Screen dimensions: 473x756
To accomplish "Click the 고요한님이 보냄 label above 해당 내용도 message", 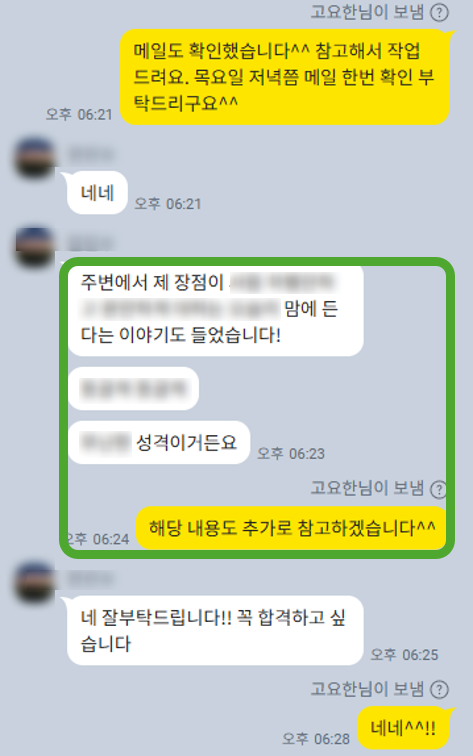I will pyautogui.click(x=367, y=488).
